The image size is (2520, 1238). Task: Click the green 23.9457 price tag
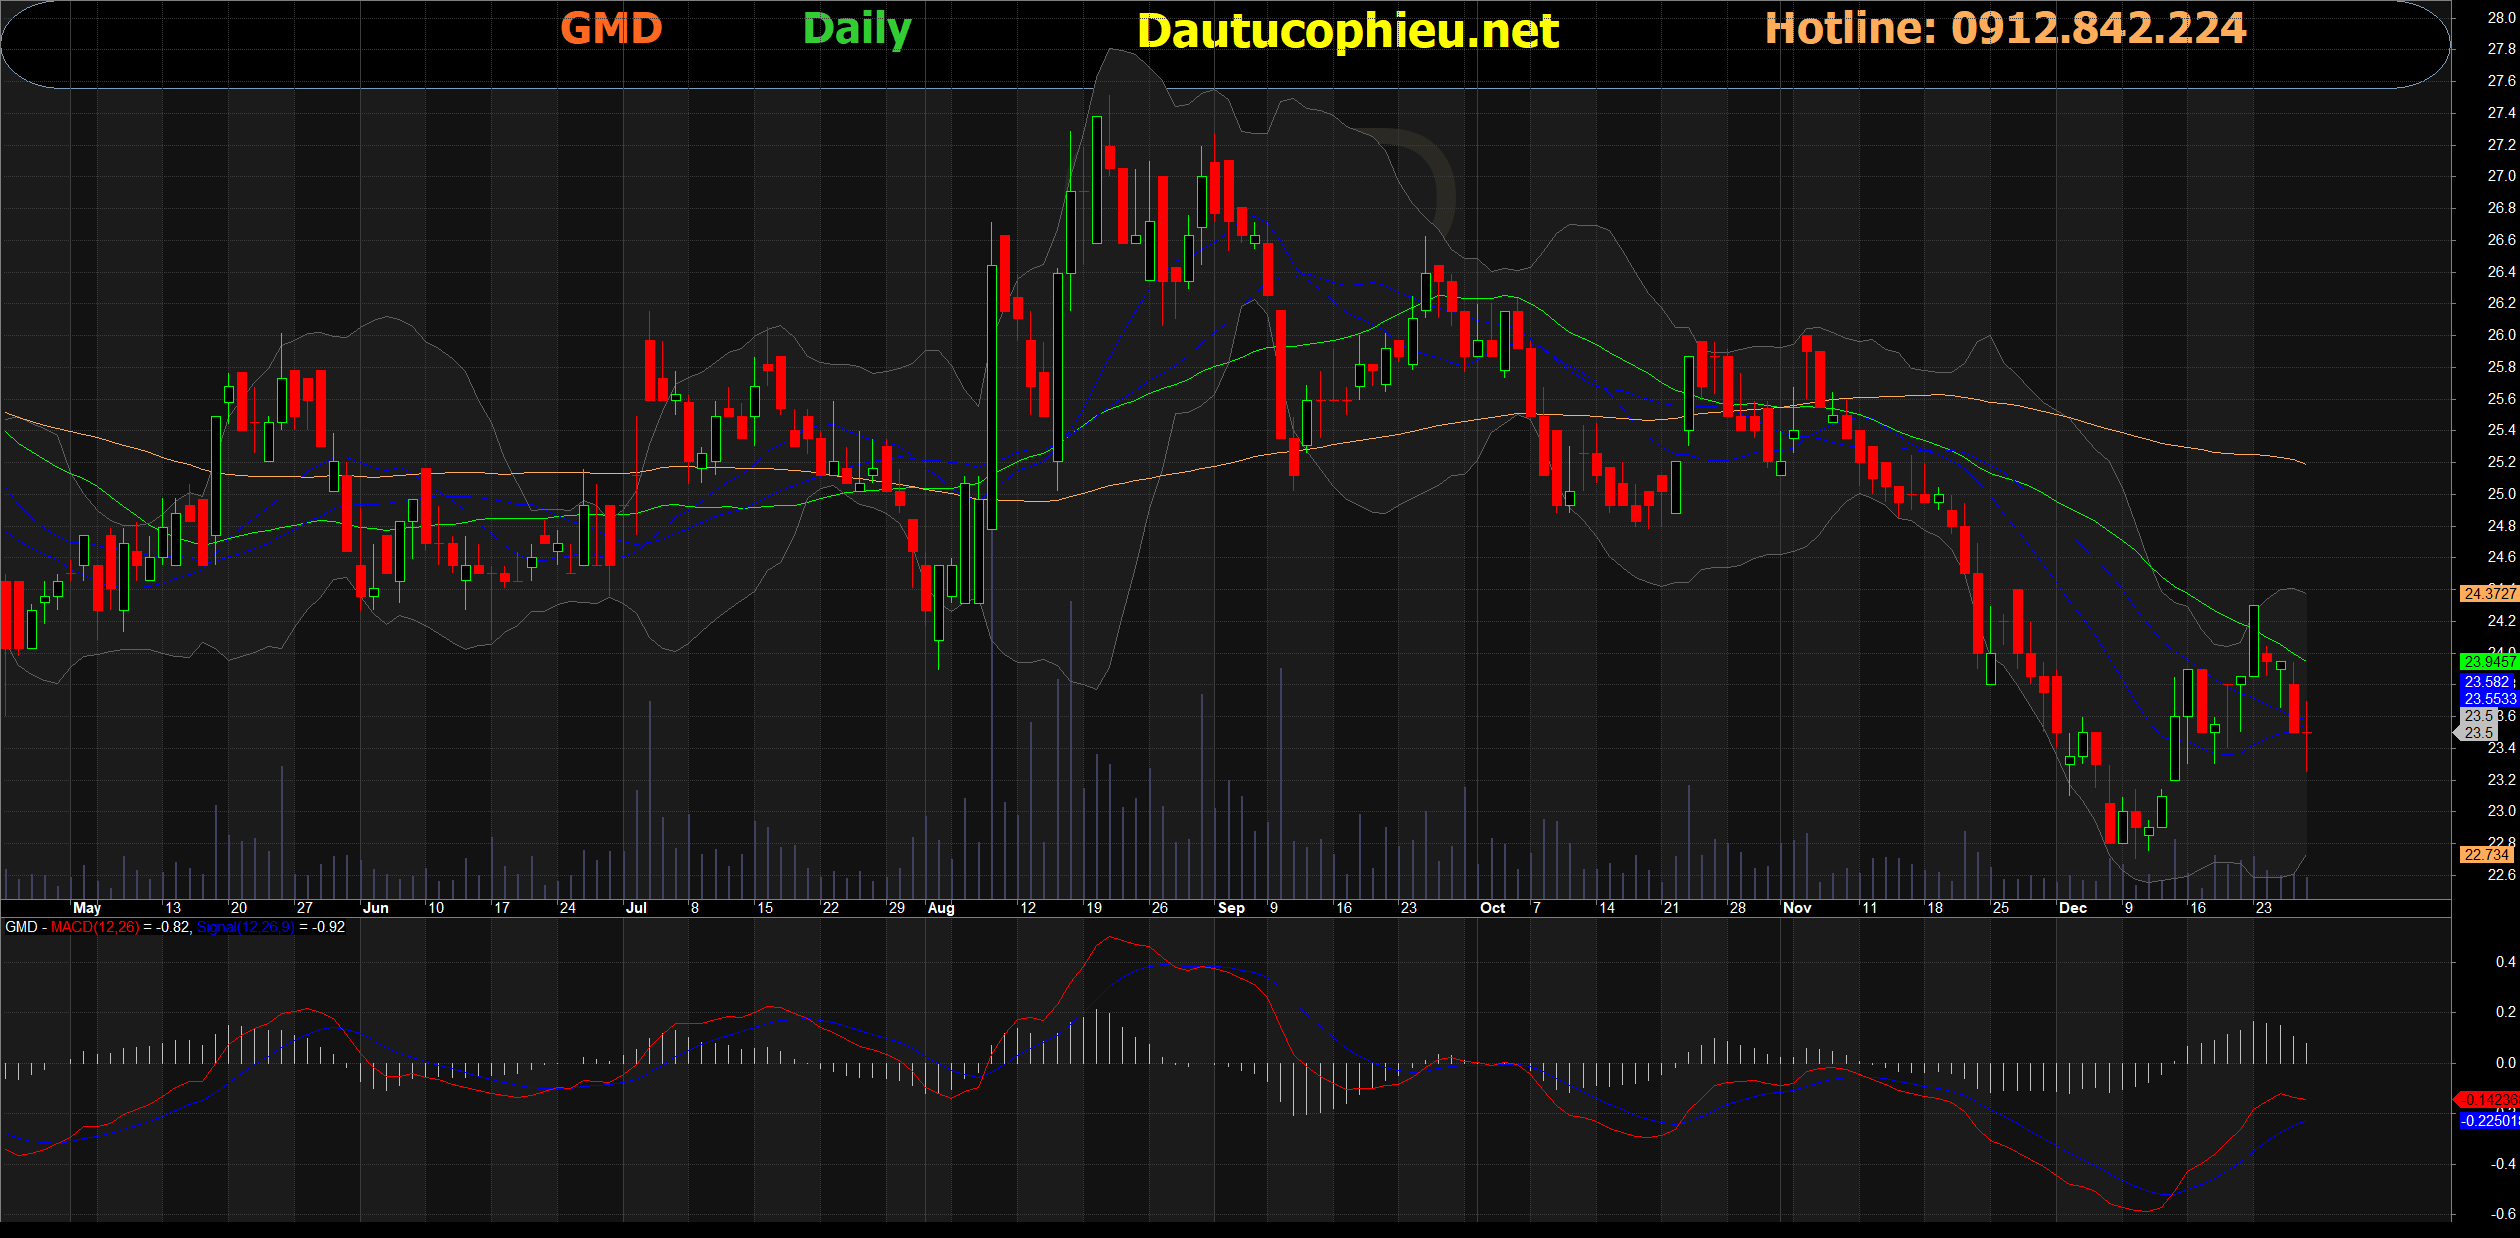click(x=2489, y=661)
